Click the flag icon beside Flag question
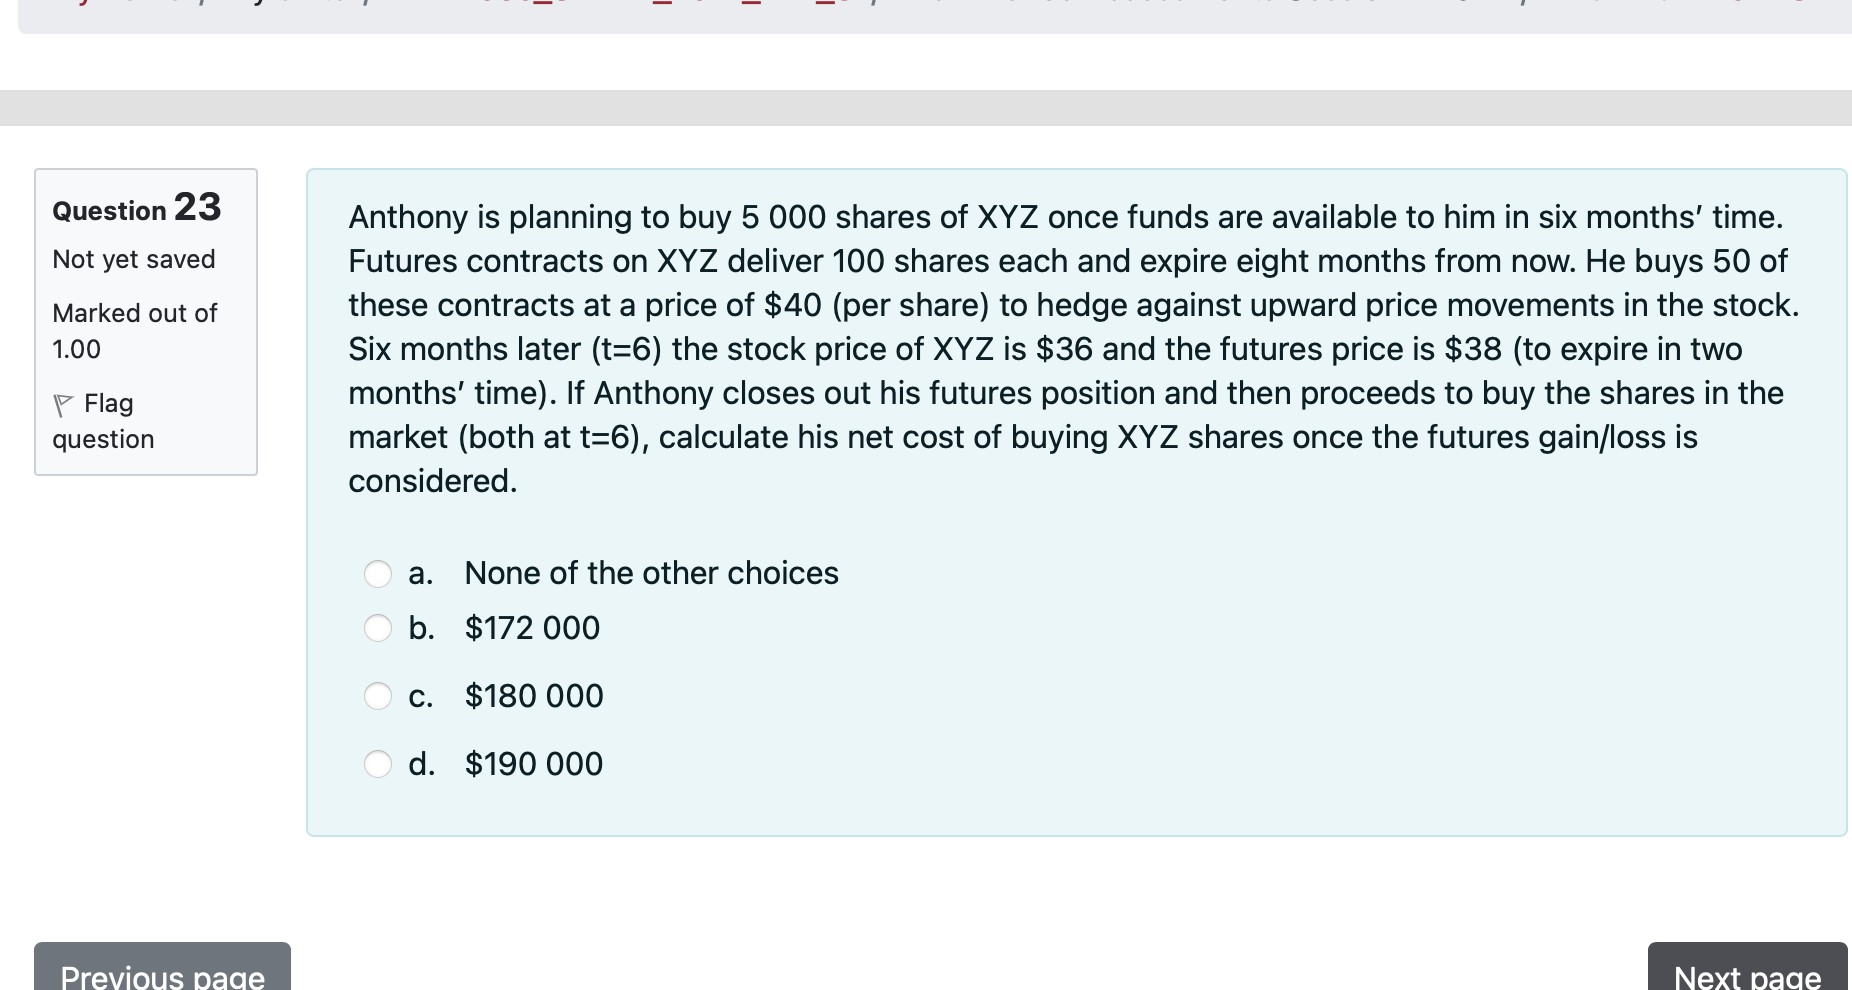 click(x=63, y=403)
